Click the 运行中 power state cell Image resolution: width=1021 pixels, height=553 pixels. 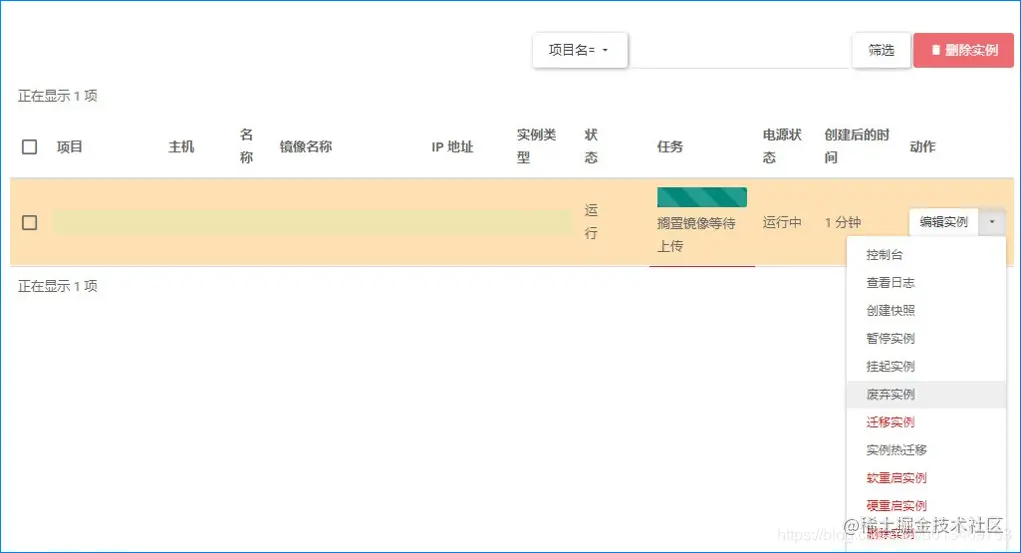pyautogui.click(x=782, y=223)
